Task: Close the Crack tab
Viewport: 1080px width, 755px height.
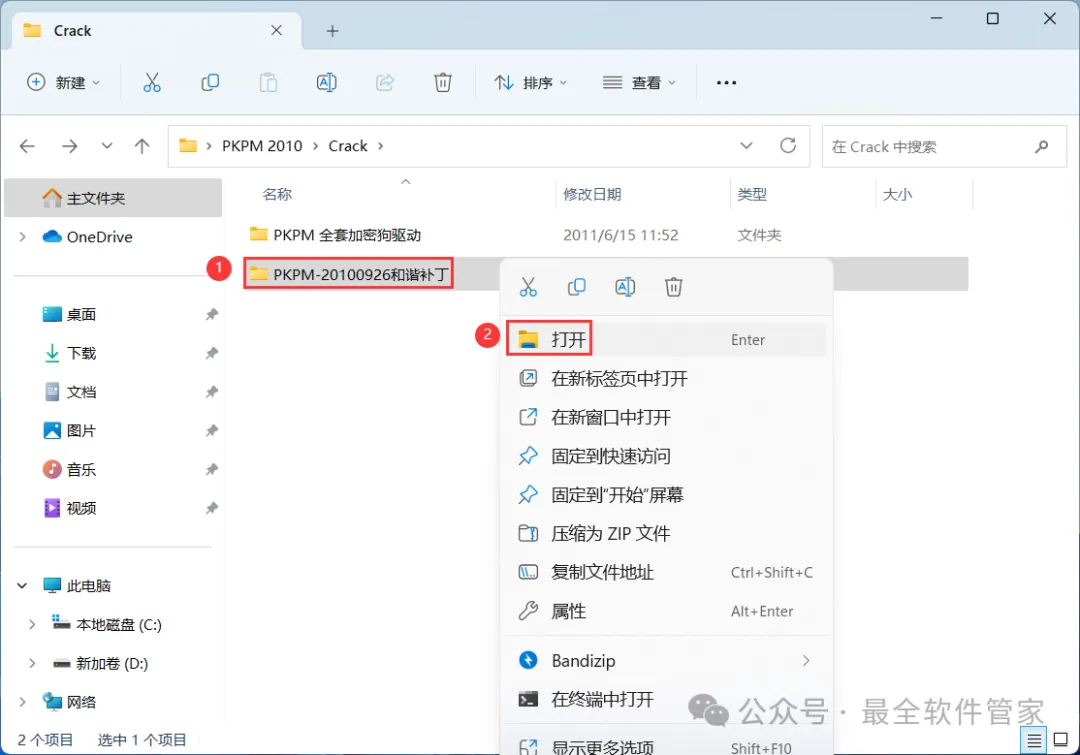Action: click(276, 30)
